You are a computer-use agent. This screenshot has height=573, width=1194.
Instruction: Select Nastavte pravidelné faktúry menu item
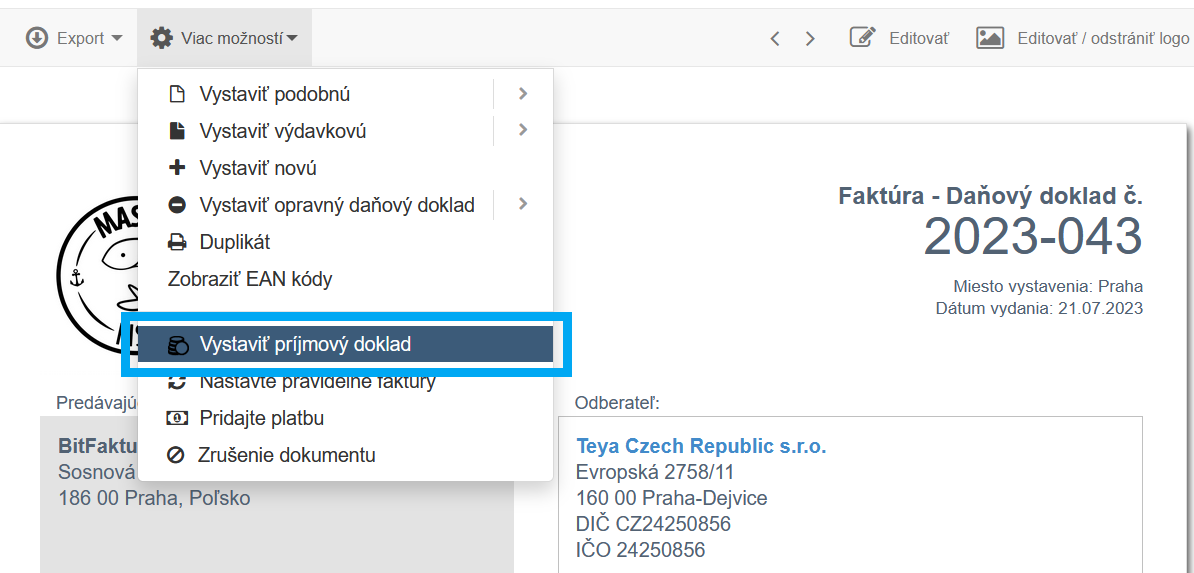(x=317, y=382)
